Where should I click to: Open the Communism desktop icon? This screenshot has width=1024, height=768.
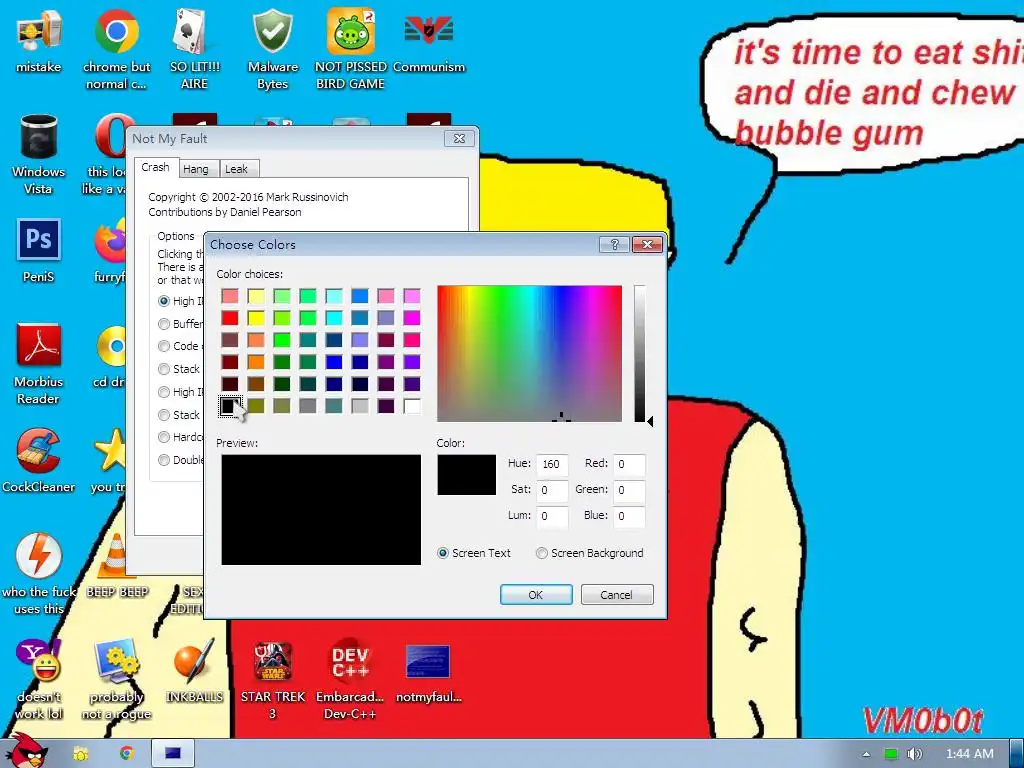[428, 40]
